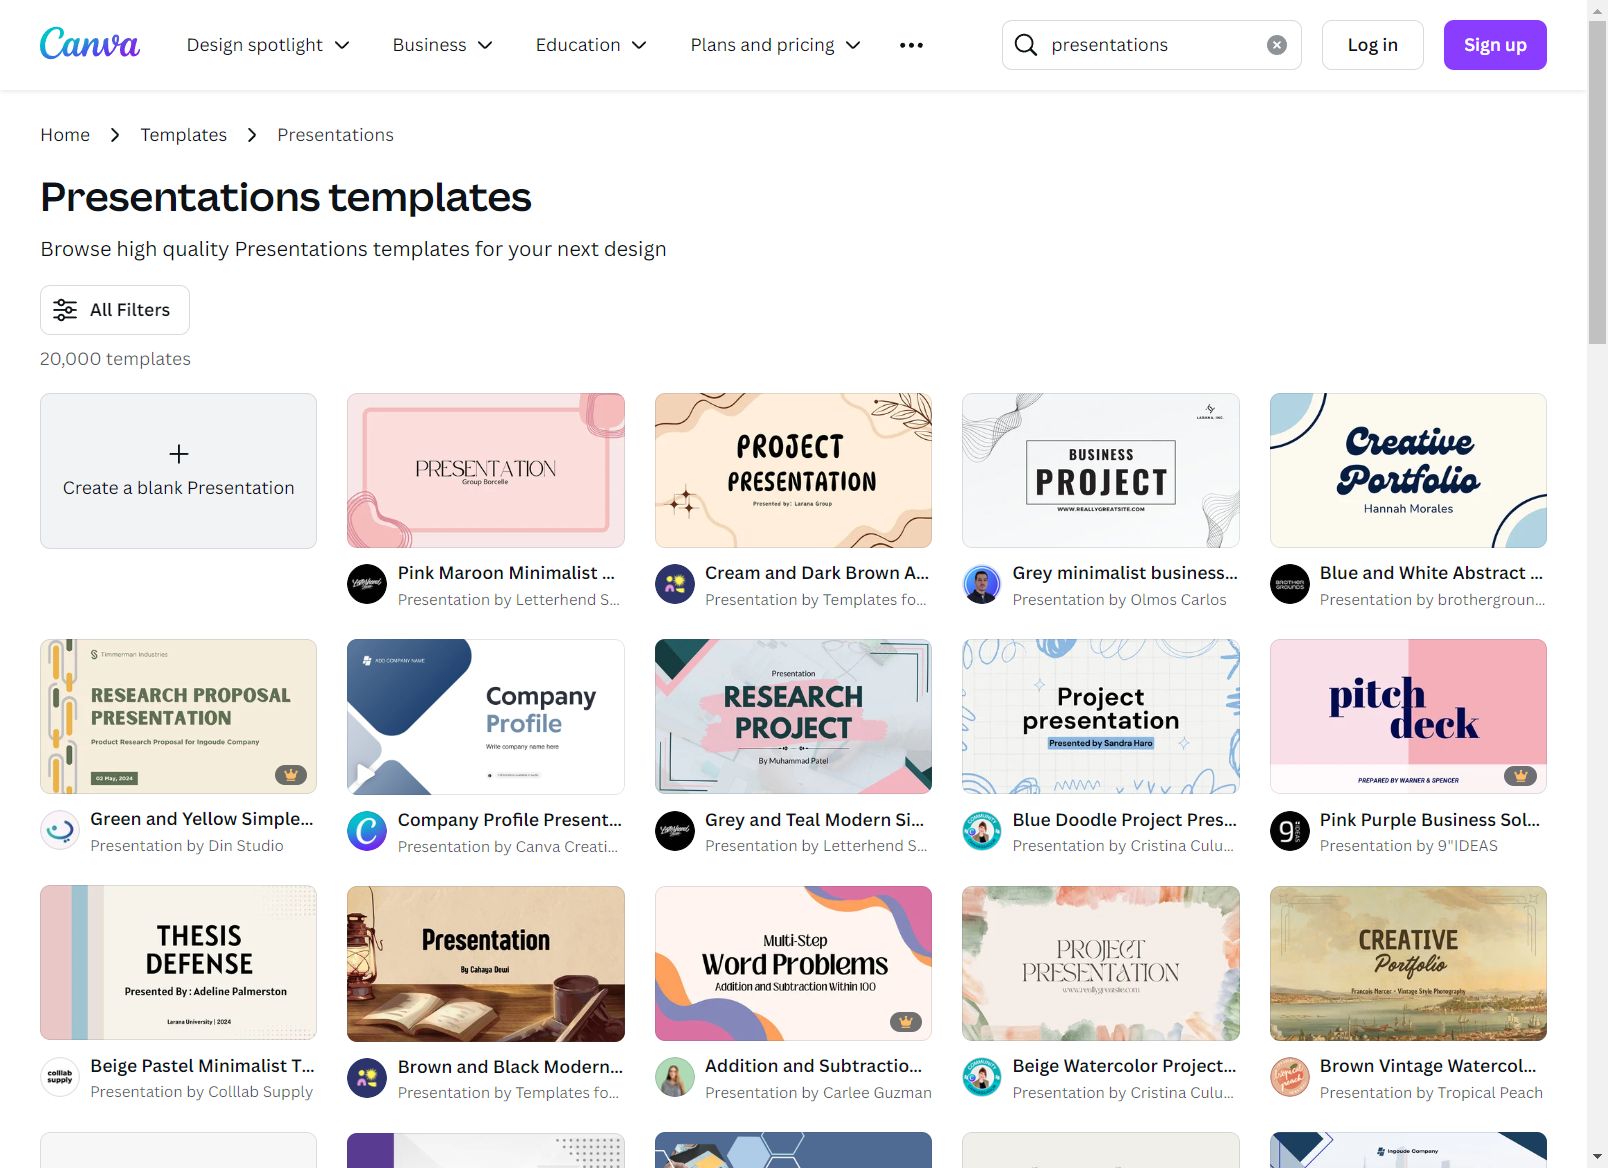Click 20,000 templates count text
The width and height of the screenshot is (1608, 1168).
coord(115,359)
